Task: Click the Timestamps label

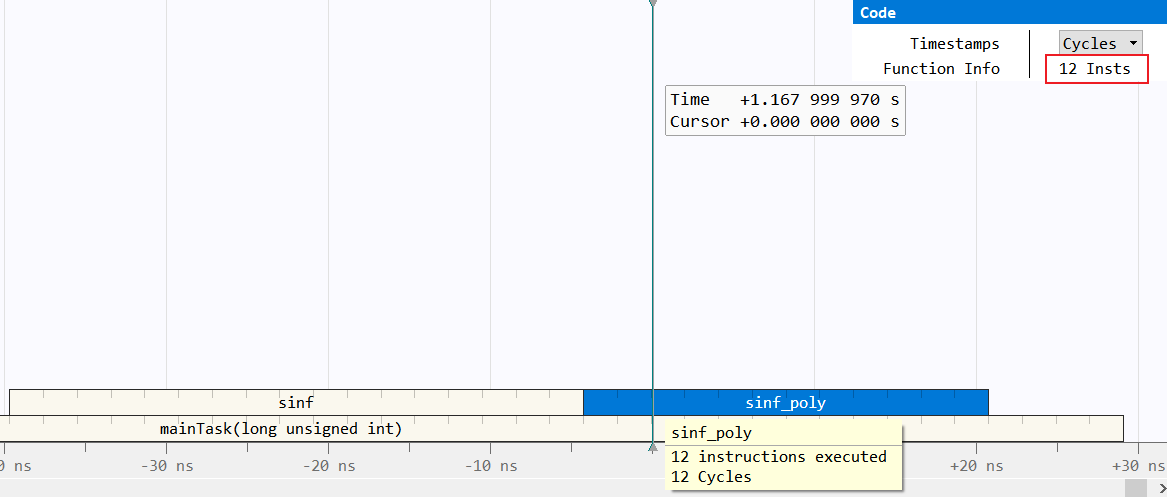Action: (x=954, y=44)
